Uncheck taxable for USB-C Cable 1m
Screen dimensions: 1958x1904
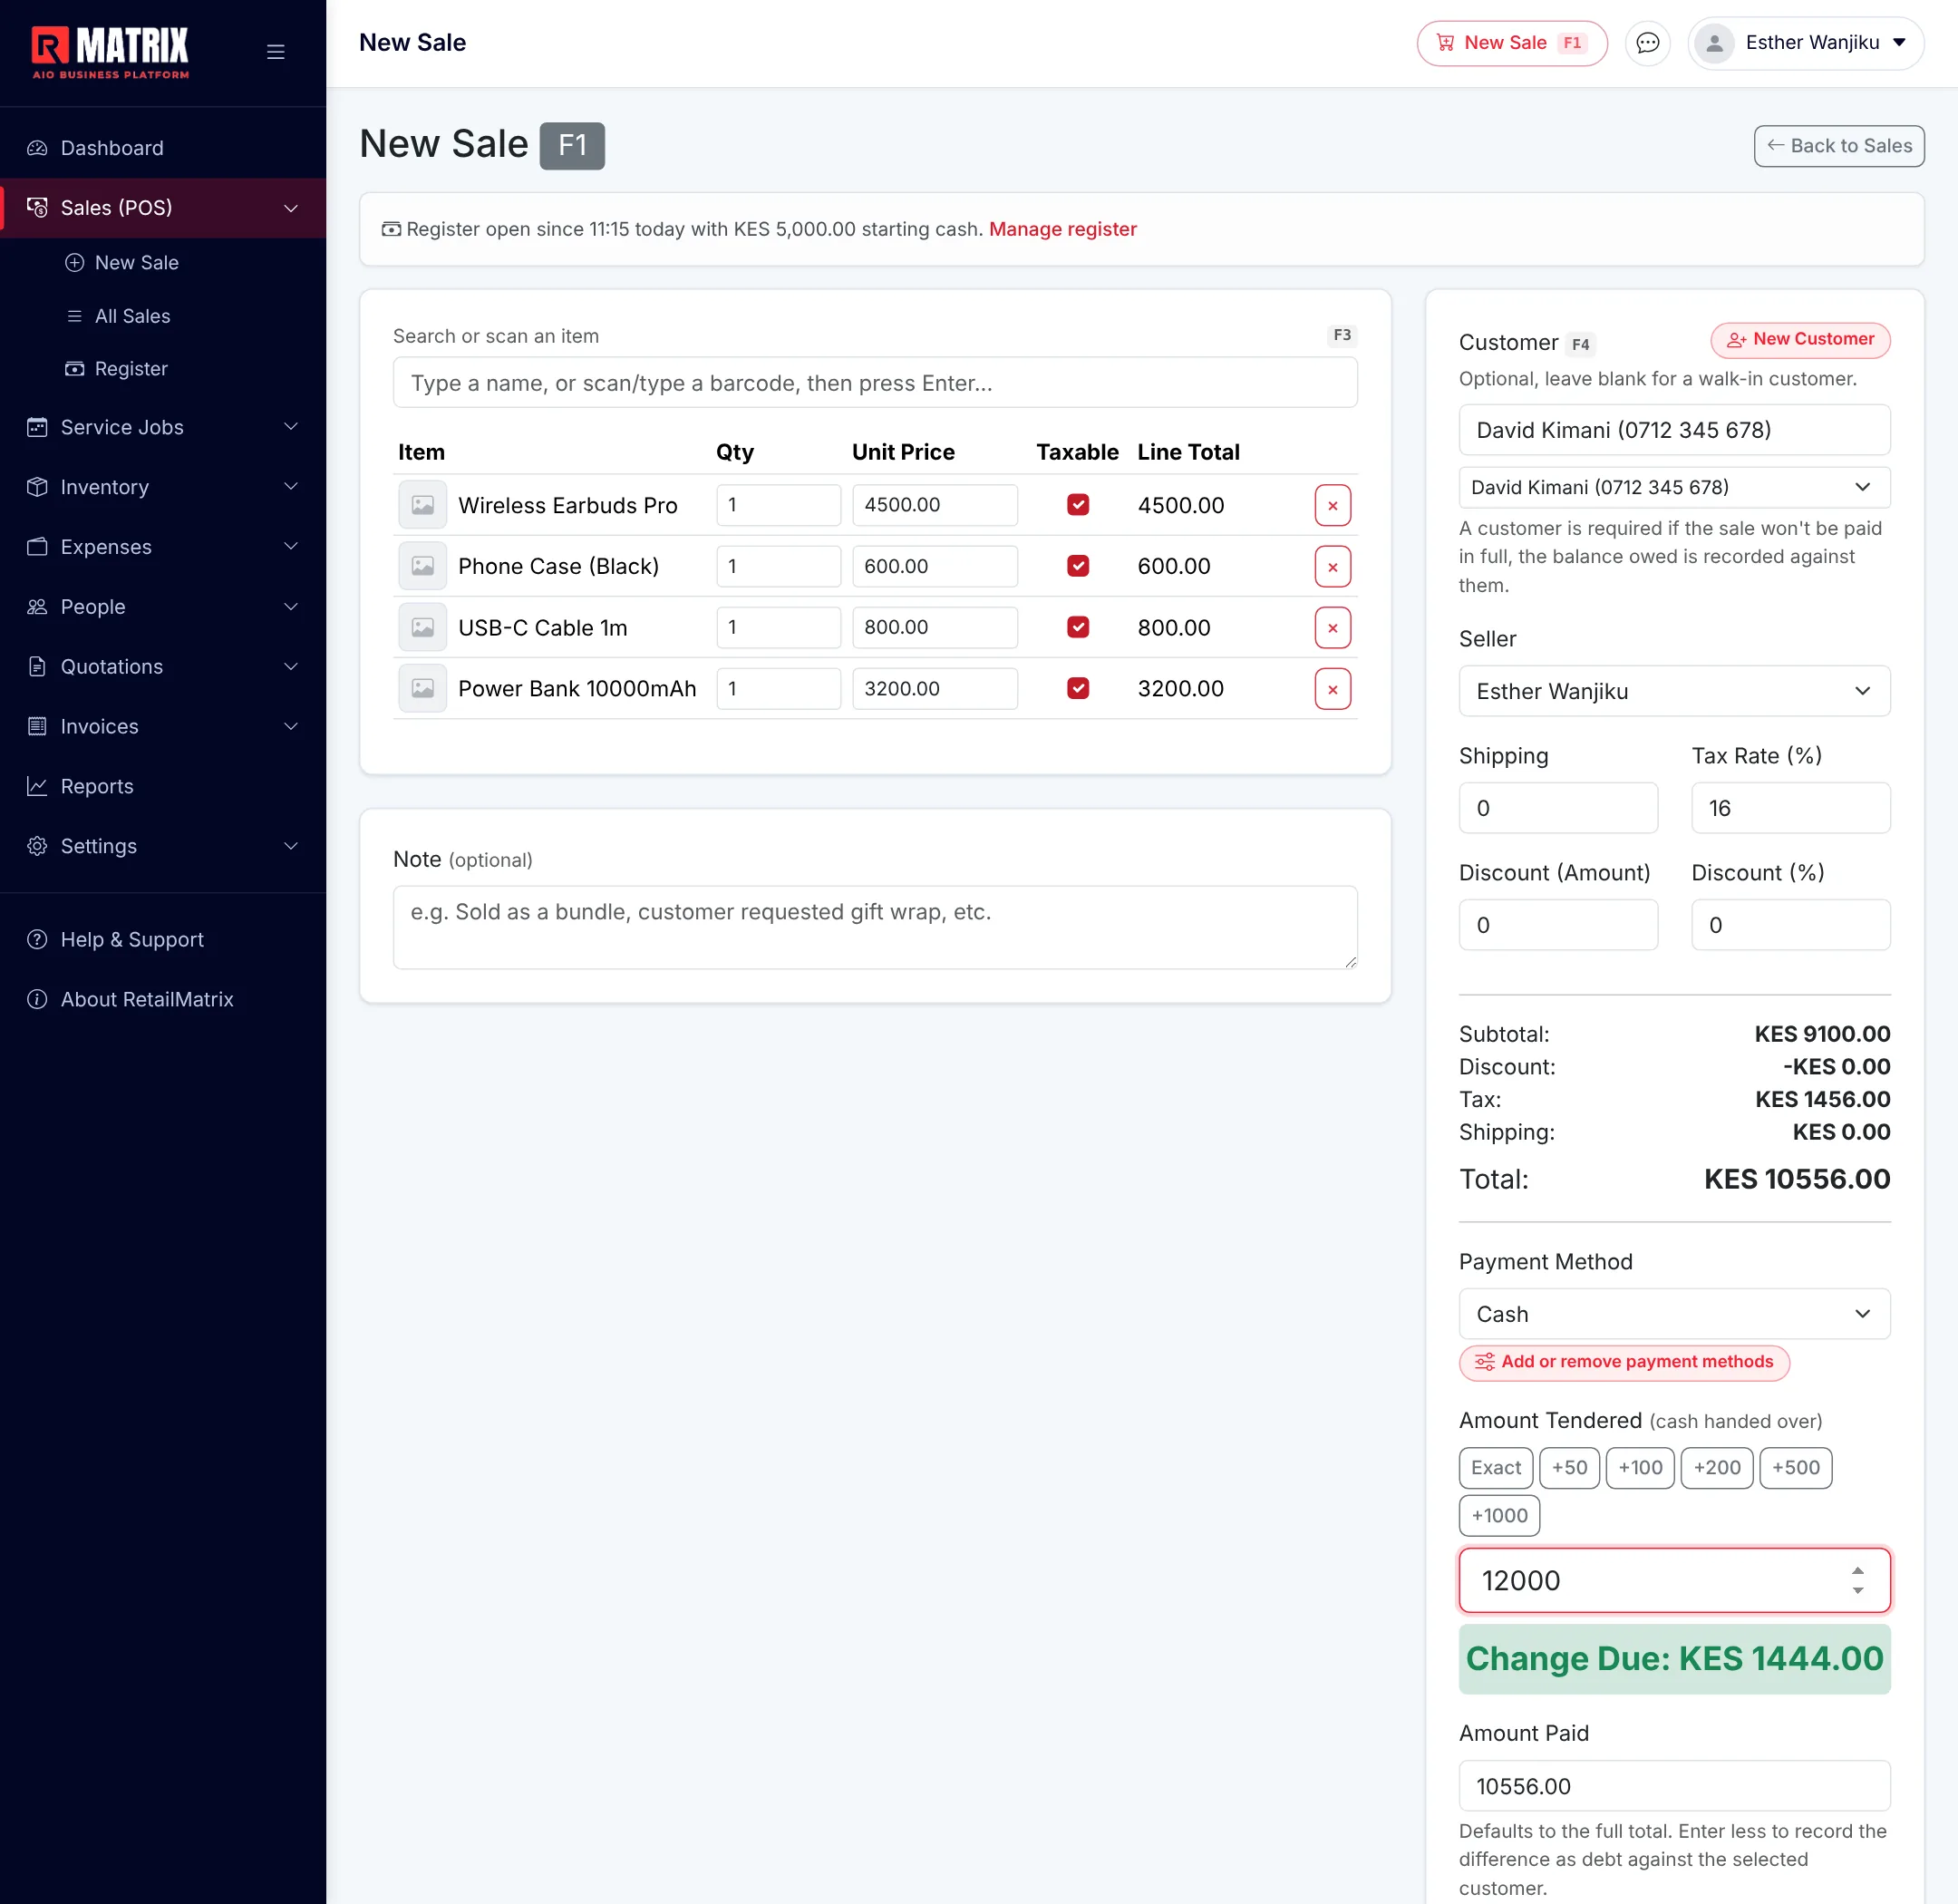click(x=1078, y=627)
